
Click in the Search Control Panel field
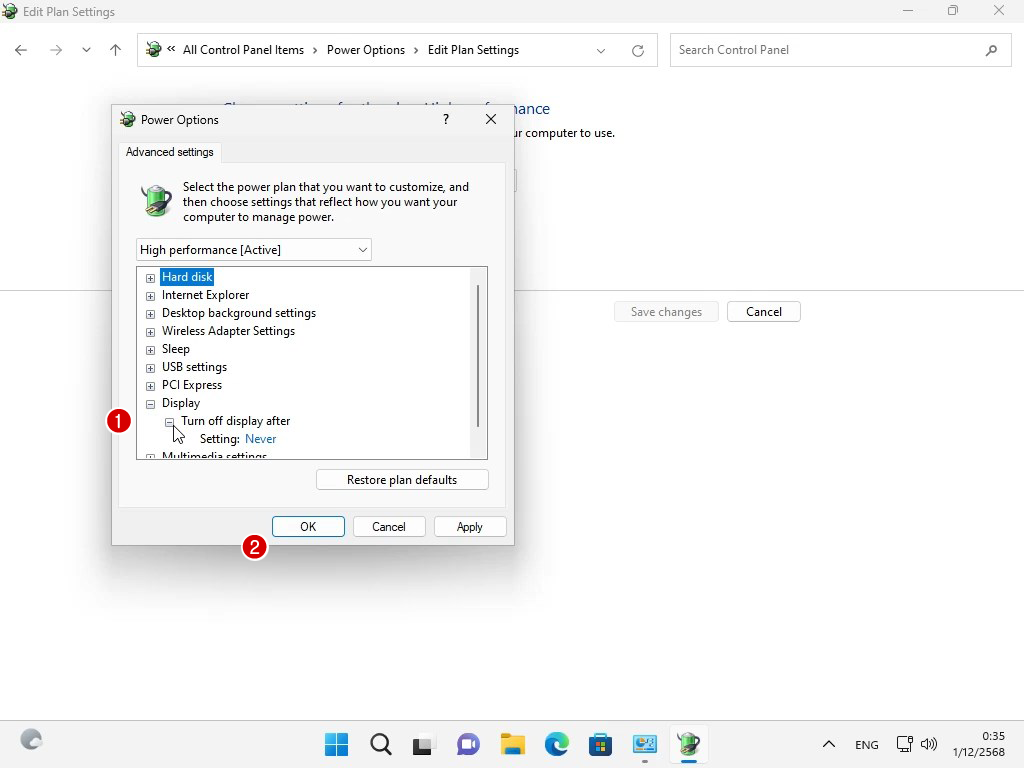[825, 50]
